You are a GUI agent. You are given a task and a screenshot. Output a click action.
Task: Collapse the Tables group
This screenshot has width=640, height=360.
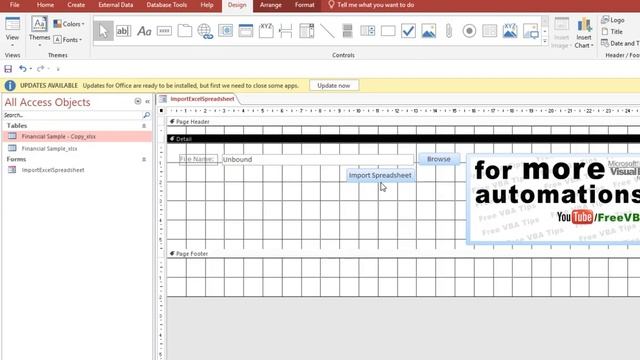click(144, 126)
